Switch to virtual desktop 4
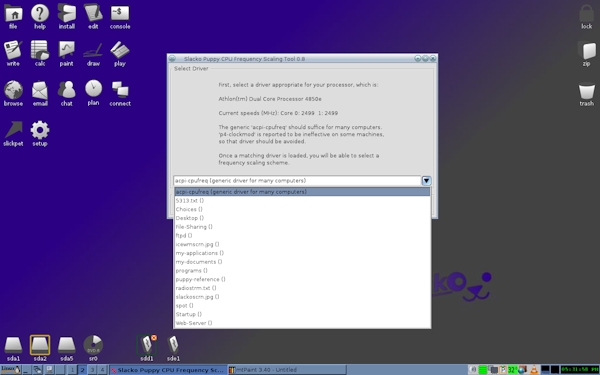 [x=102, y=370]
